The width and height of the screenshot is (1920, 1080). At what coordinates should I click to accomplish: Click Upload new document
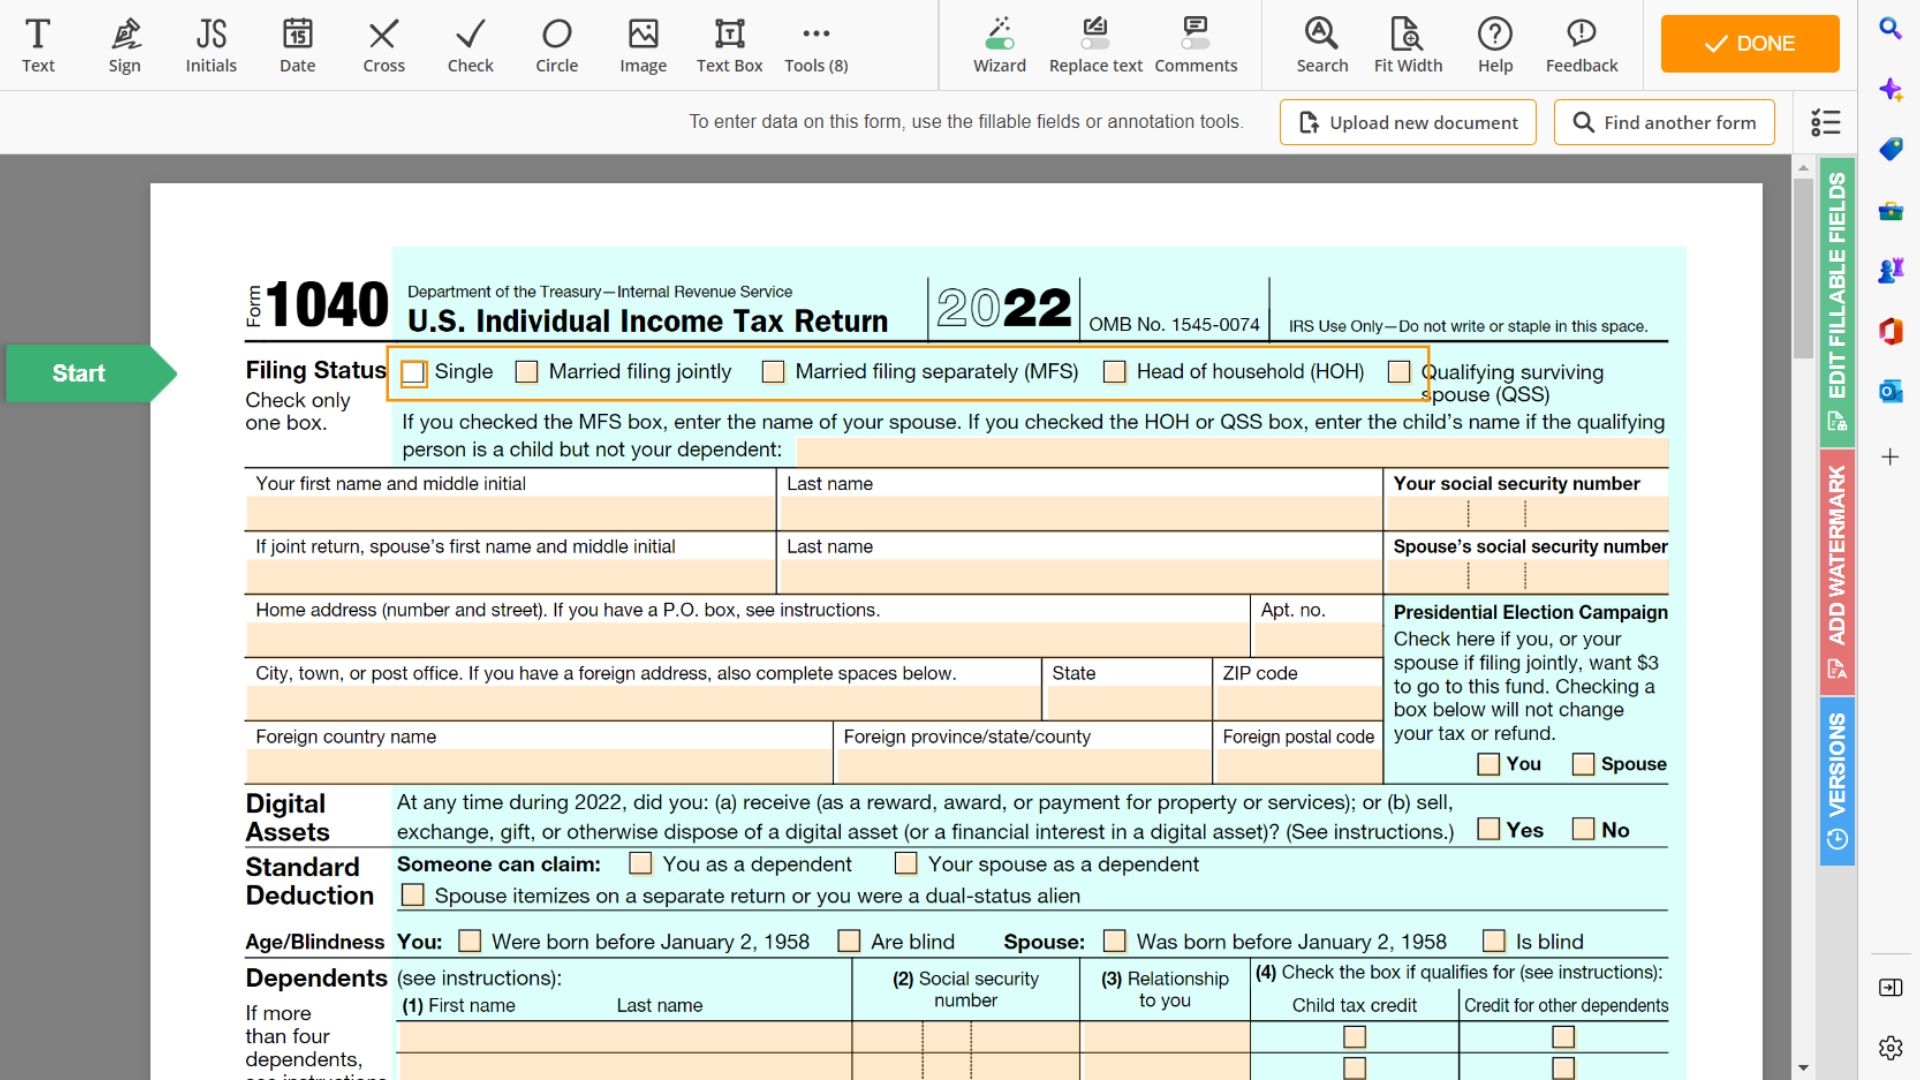(x=1408, y=122)
